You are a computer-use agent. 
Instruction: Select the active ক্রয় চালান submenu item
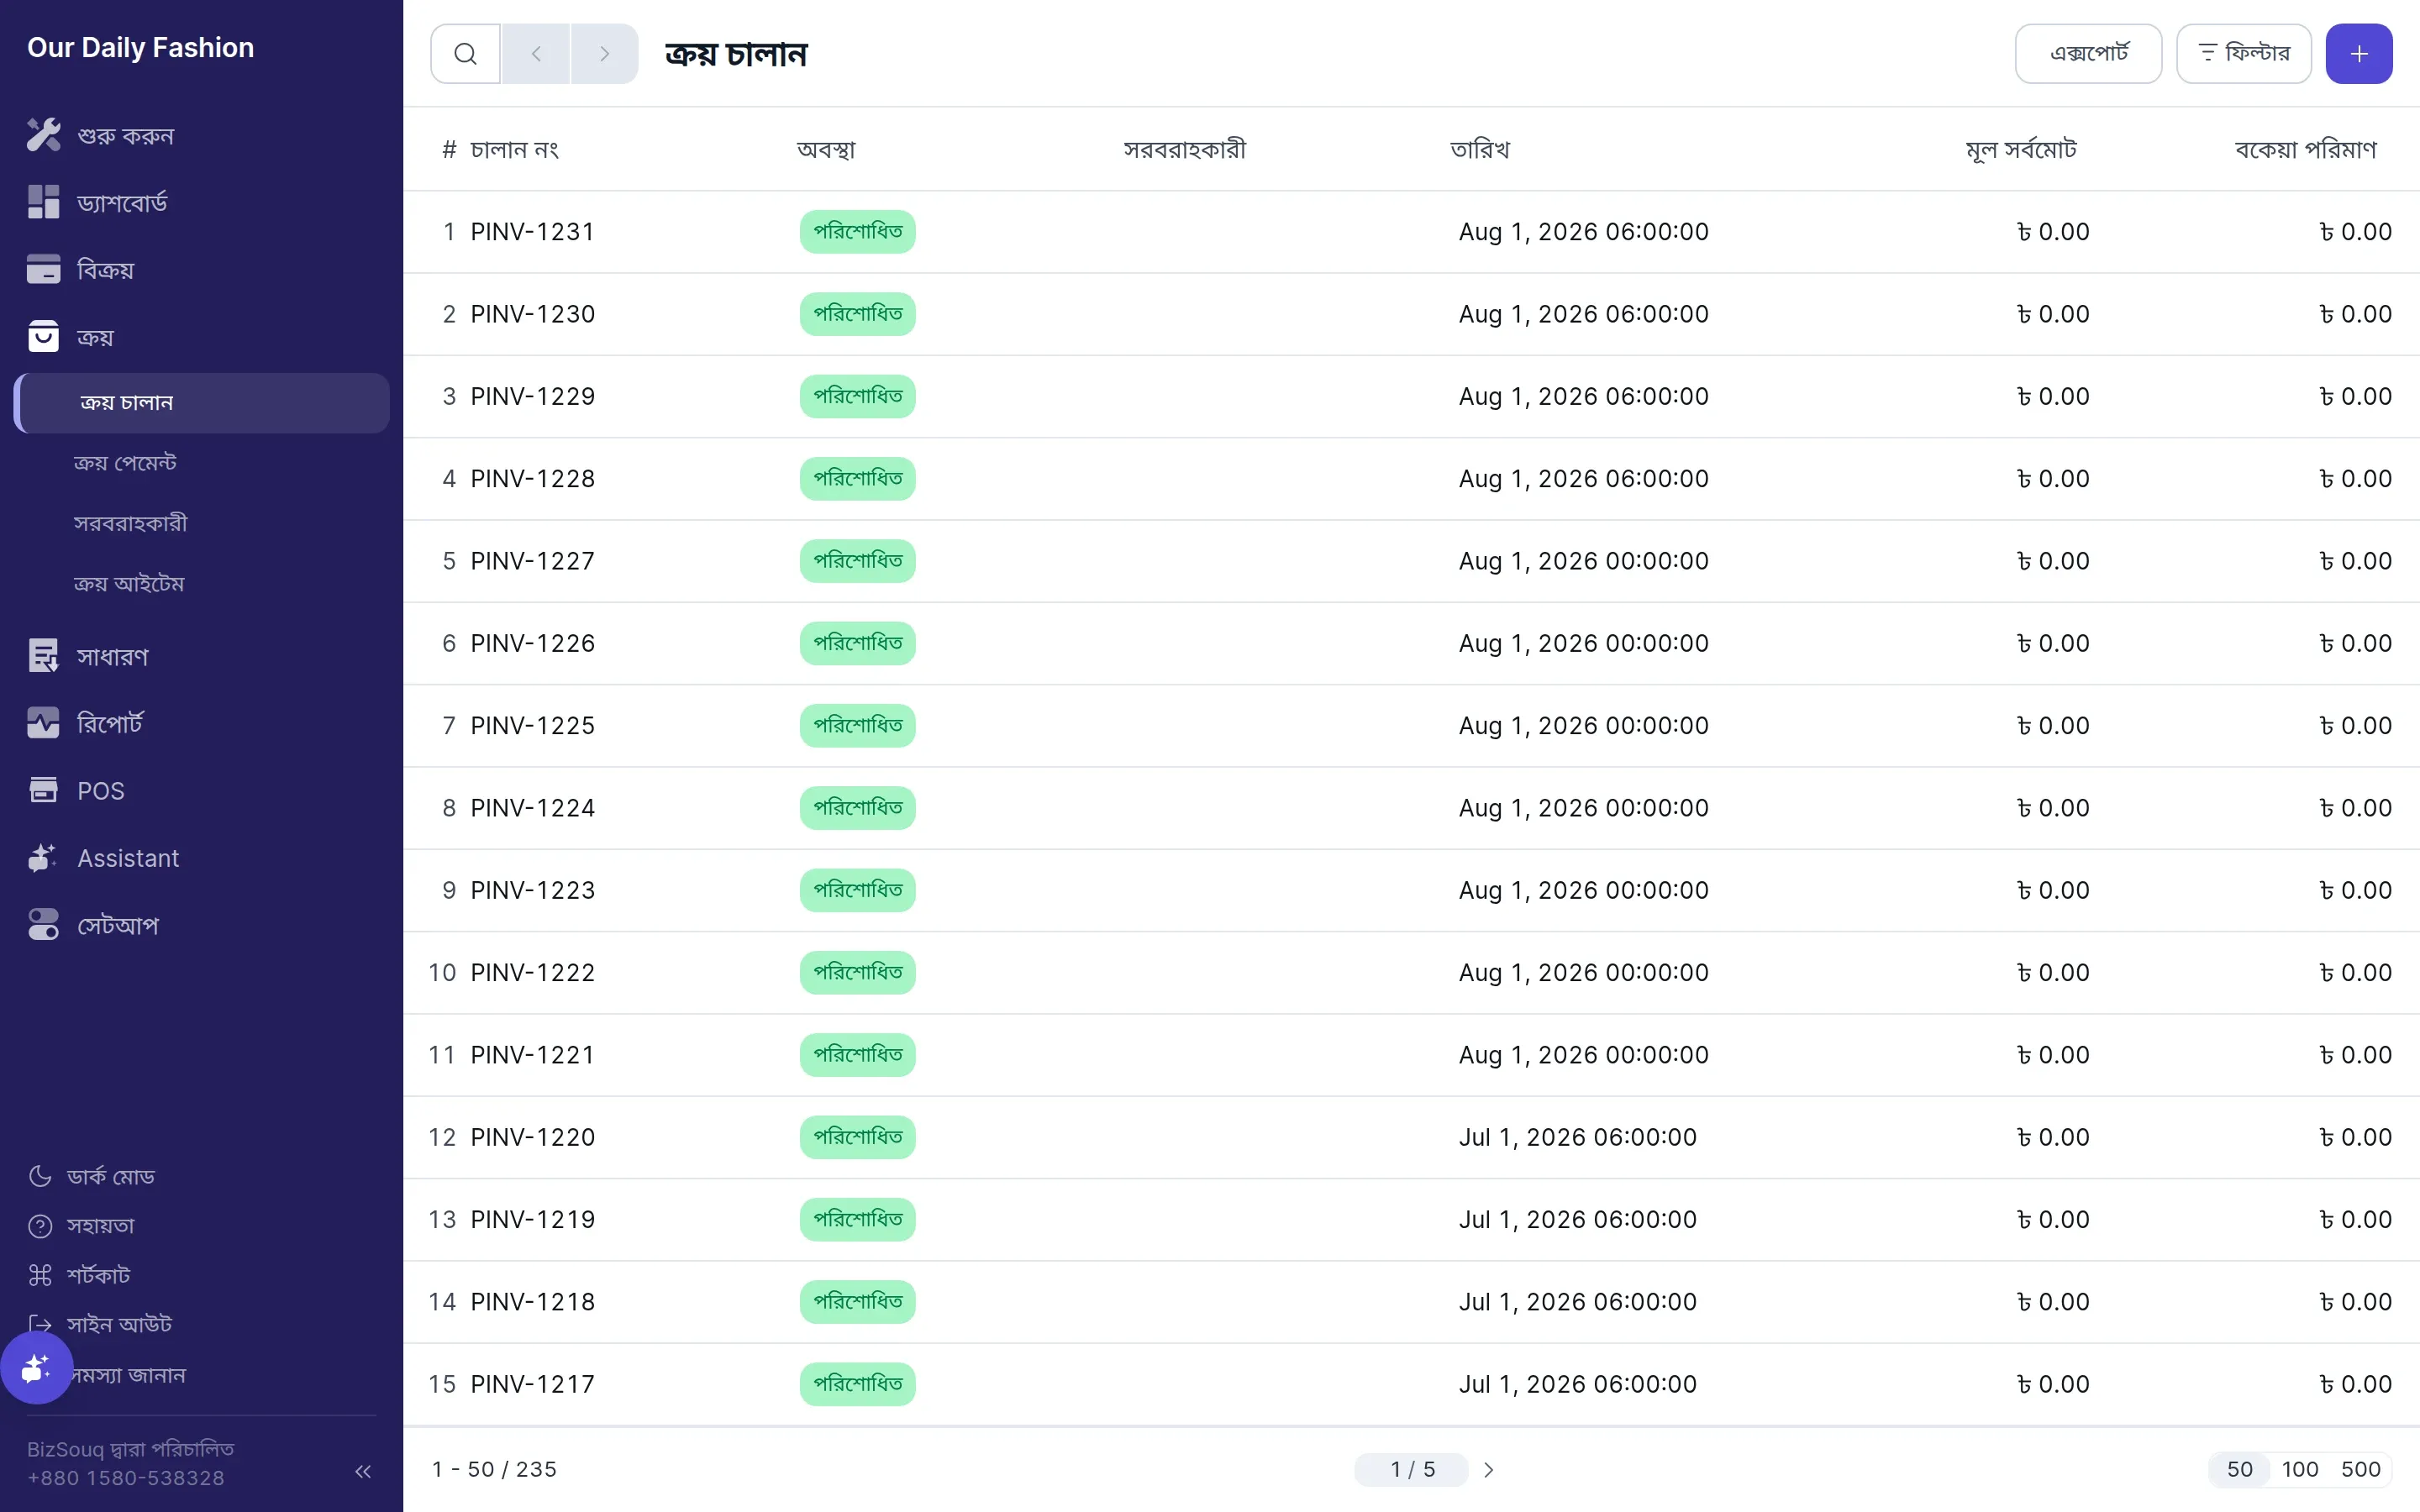[202, 403]
